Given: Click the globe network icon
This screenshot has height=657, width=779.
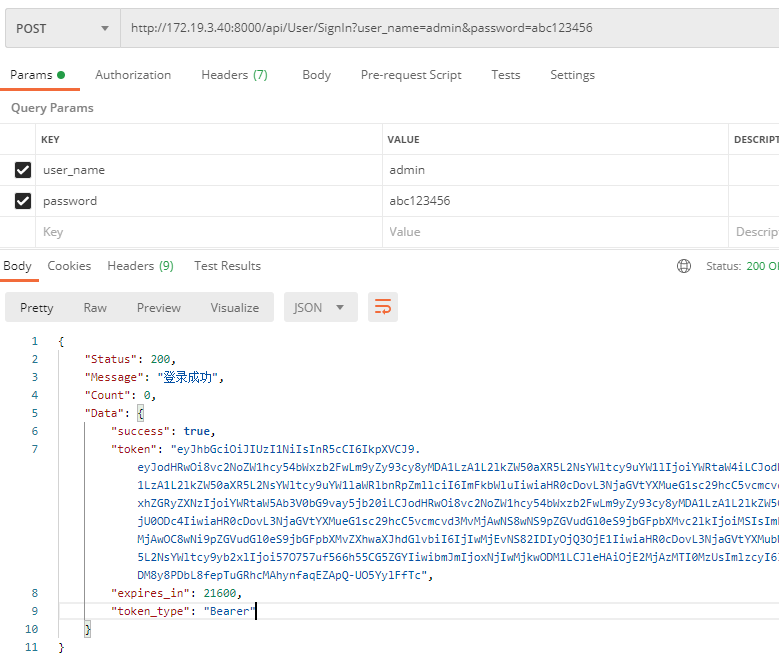Looking at the screenshot, I should (x=684, y=266).
